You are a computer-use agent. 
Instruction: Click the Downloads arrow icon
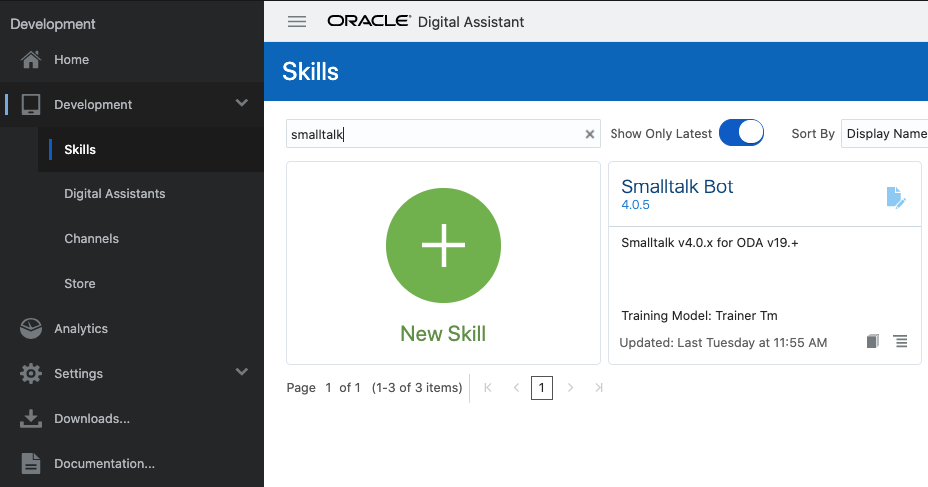pyautogui.click(x=31, y=418)
